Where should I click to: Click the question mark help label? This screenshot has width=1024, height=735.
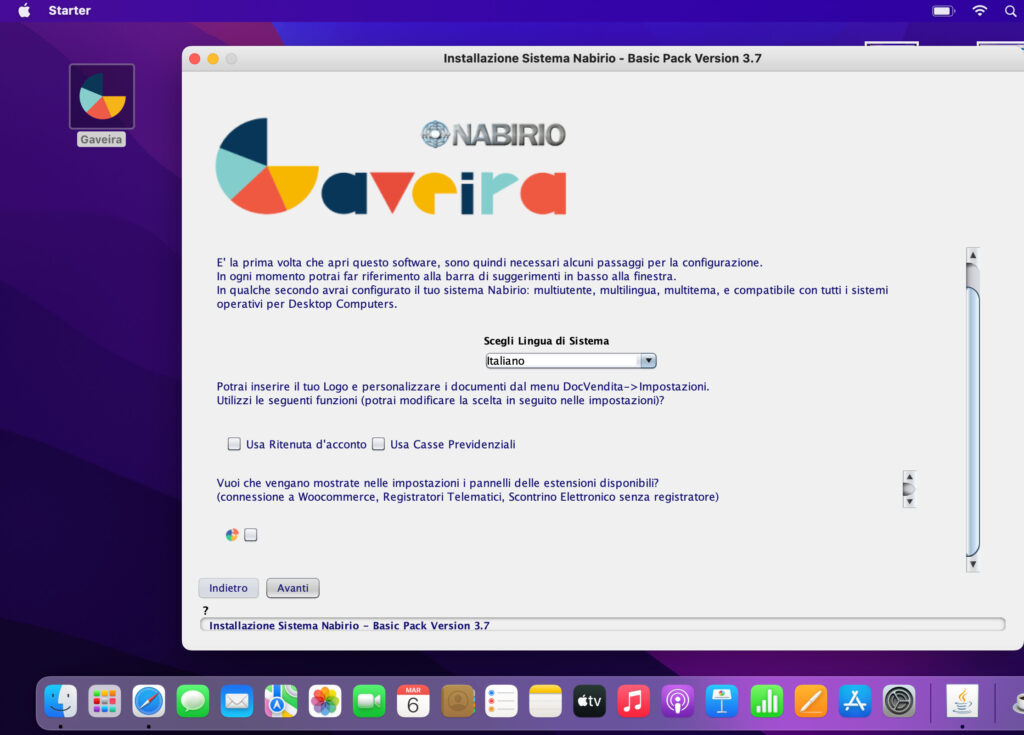205,610
